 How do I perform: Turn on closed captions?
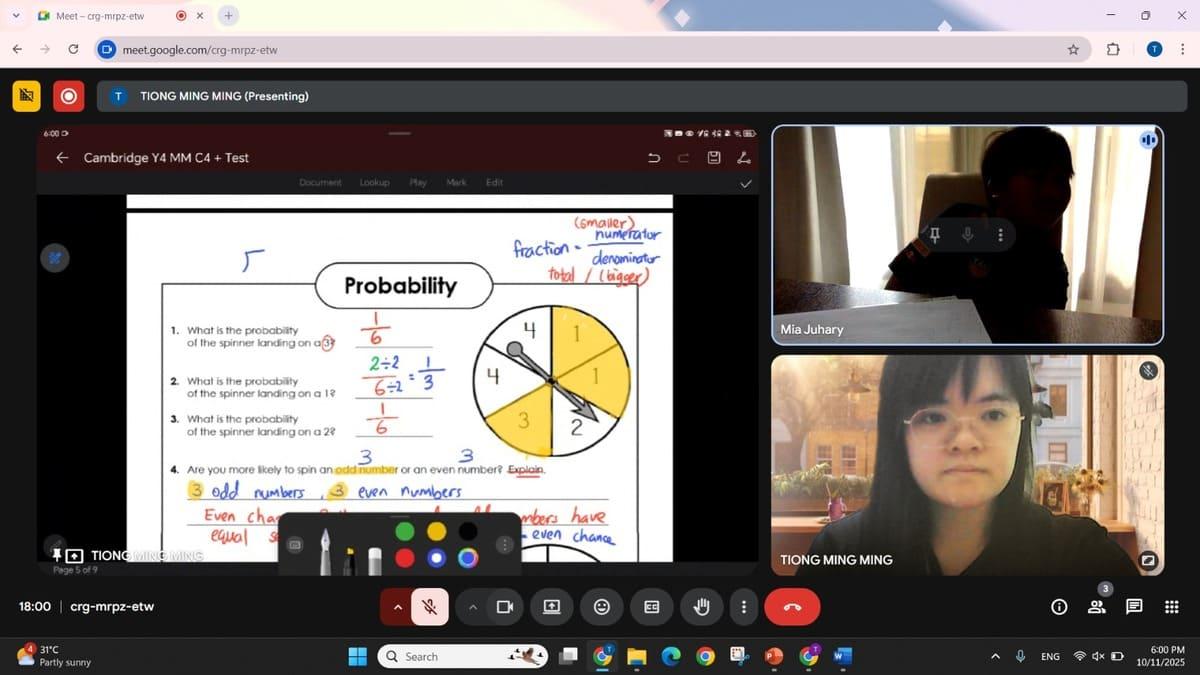(x=651, y=606)
